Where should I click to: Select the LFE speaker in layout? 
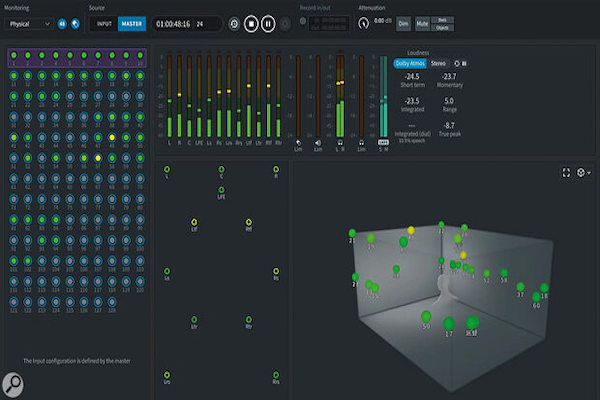(221, 190)
